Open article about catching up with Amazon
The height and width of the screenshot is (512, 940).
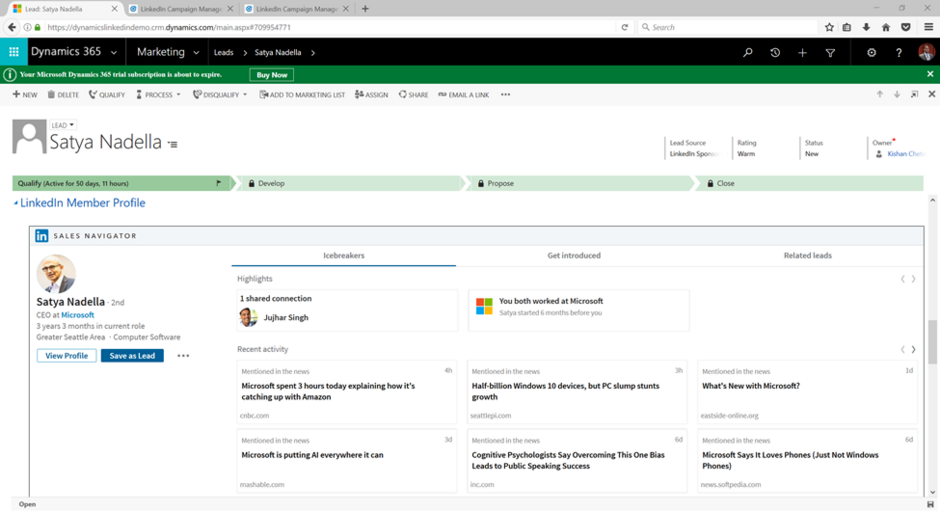[328, 391]
